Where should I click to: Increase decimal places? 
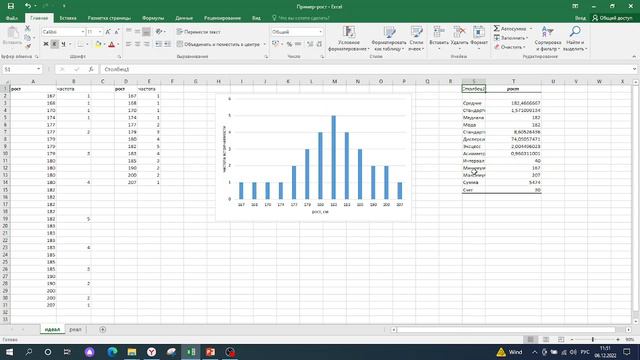tap(310, 44)
